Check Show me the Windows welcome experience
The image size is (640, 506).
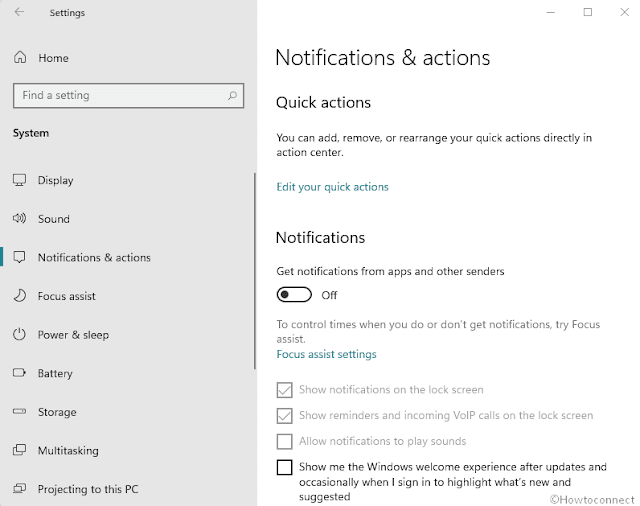point(284,467)
